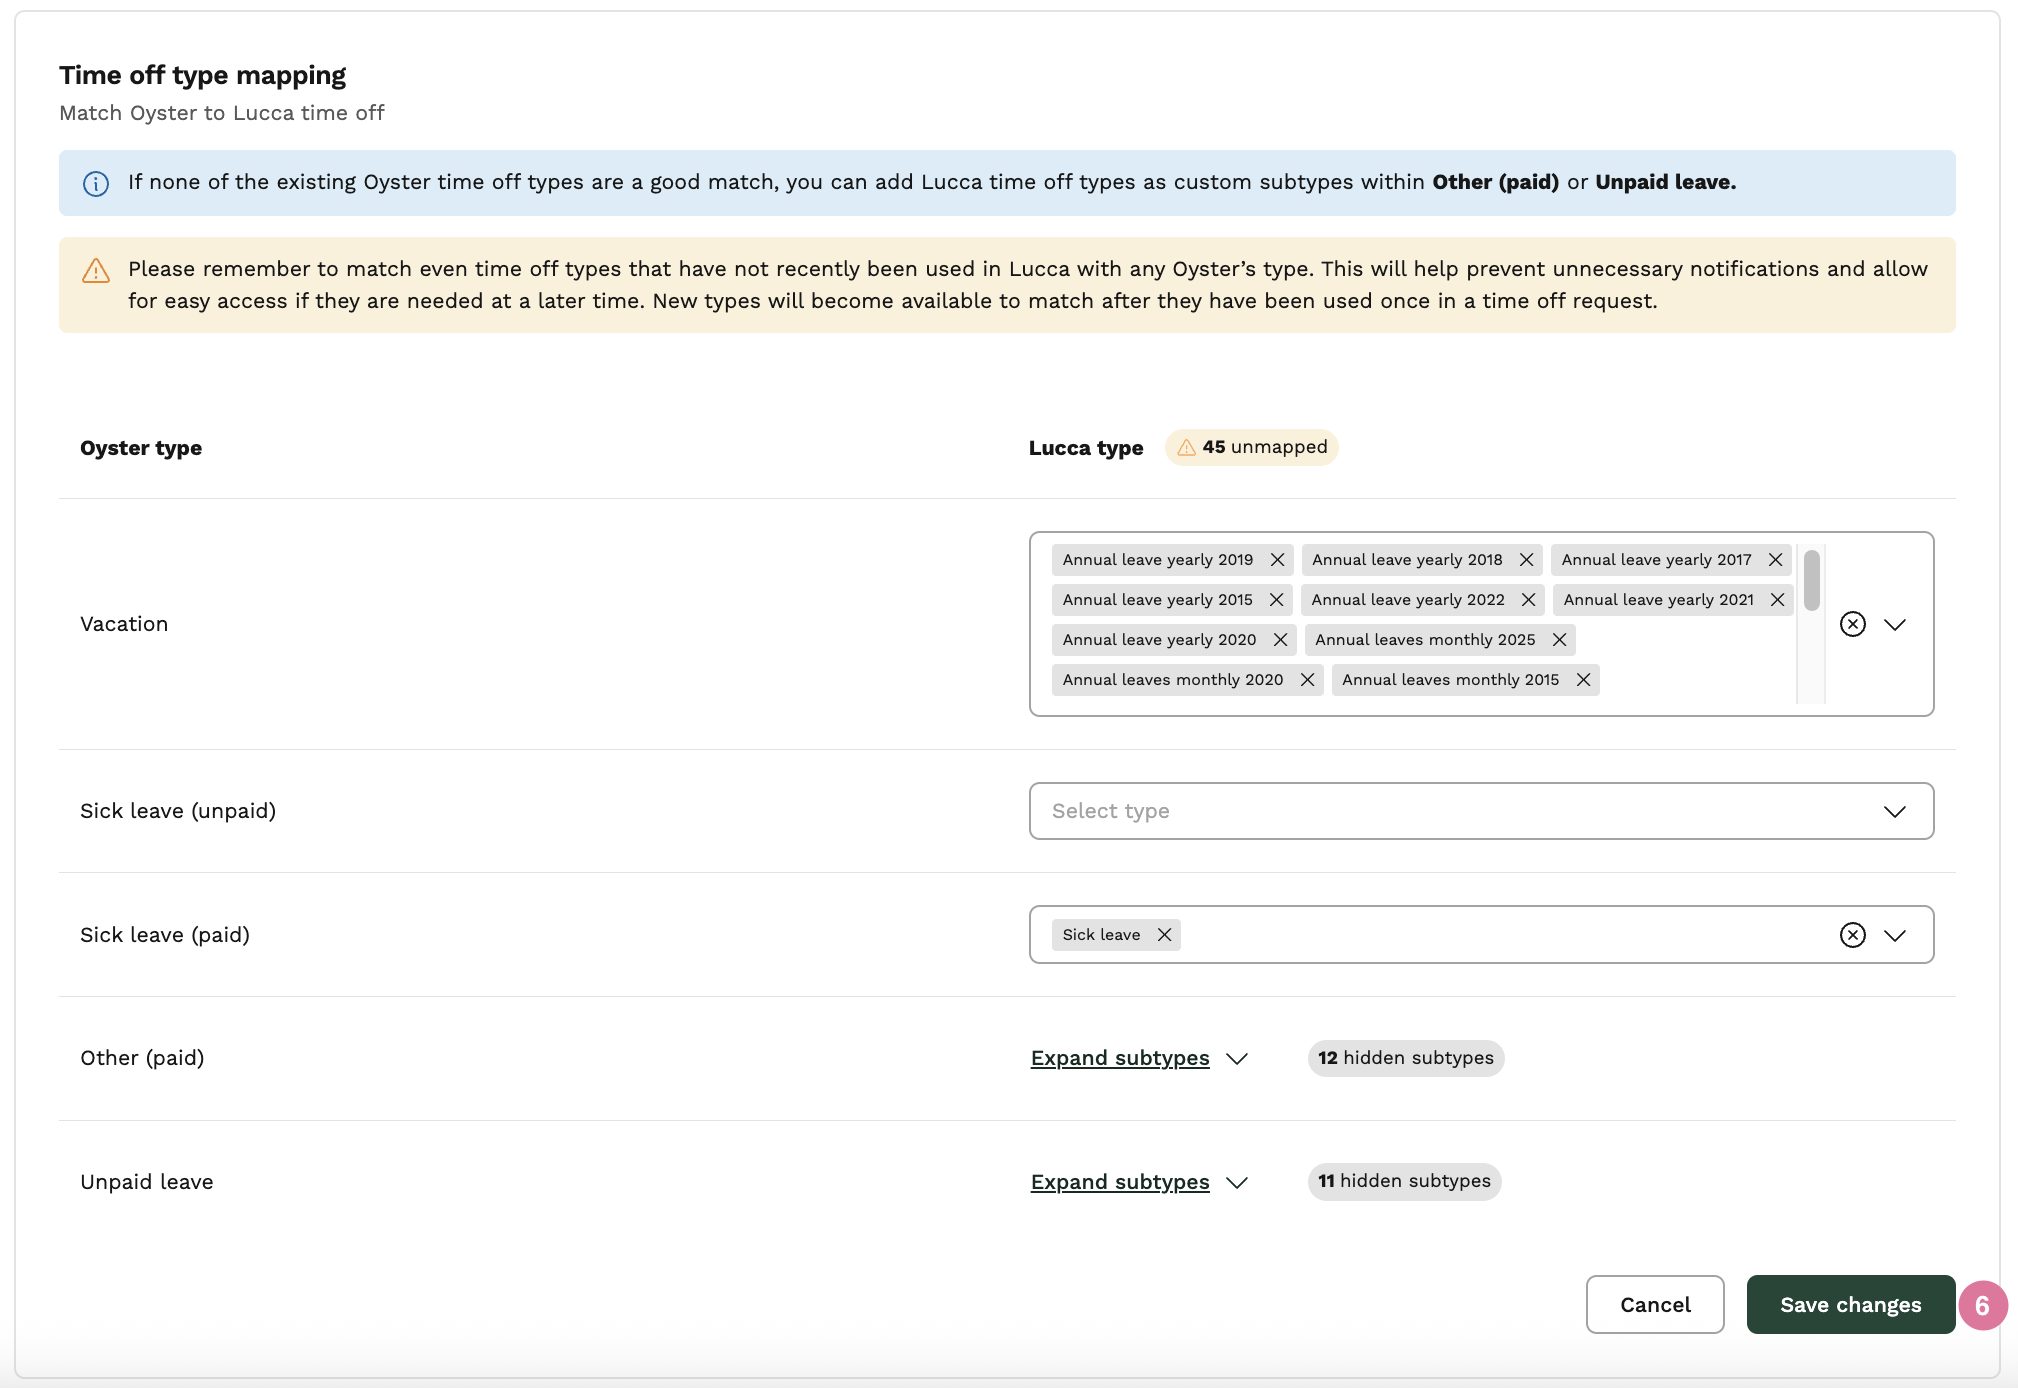This screenshot has height=1388, width=2018.
Task: Remove the Annual leave yearly 2019 tag
Action: (x=1277, y=560)
